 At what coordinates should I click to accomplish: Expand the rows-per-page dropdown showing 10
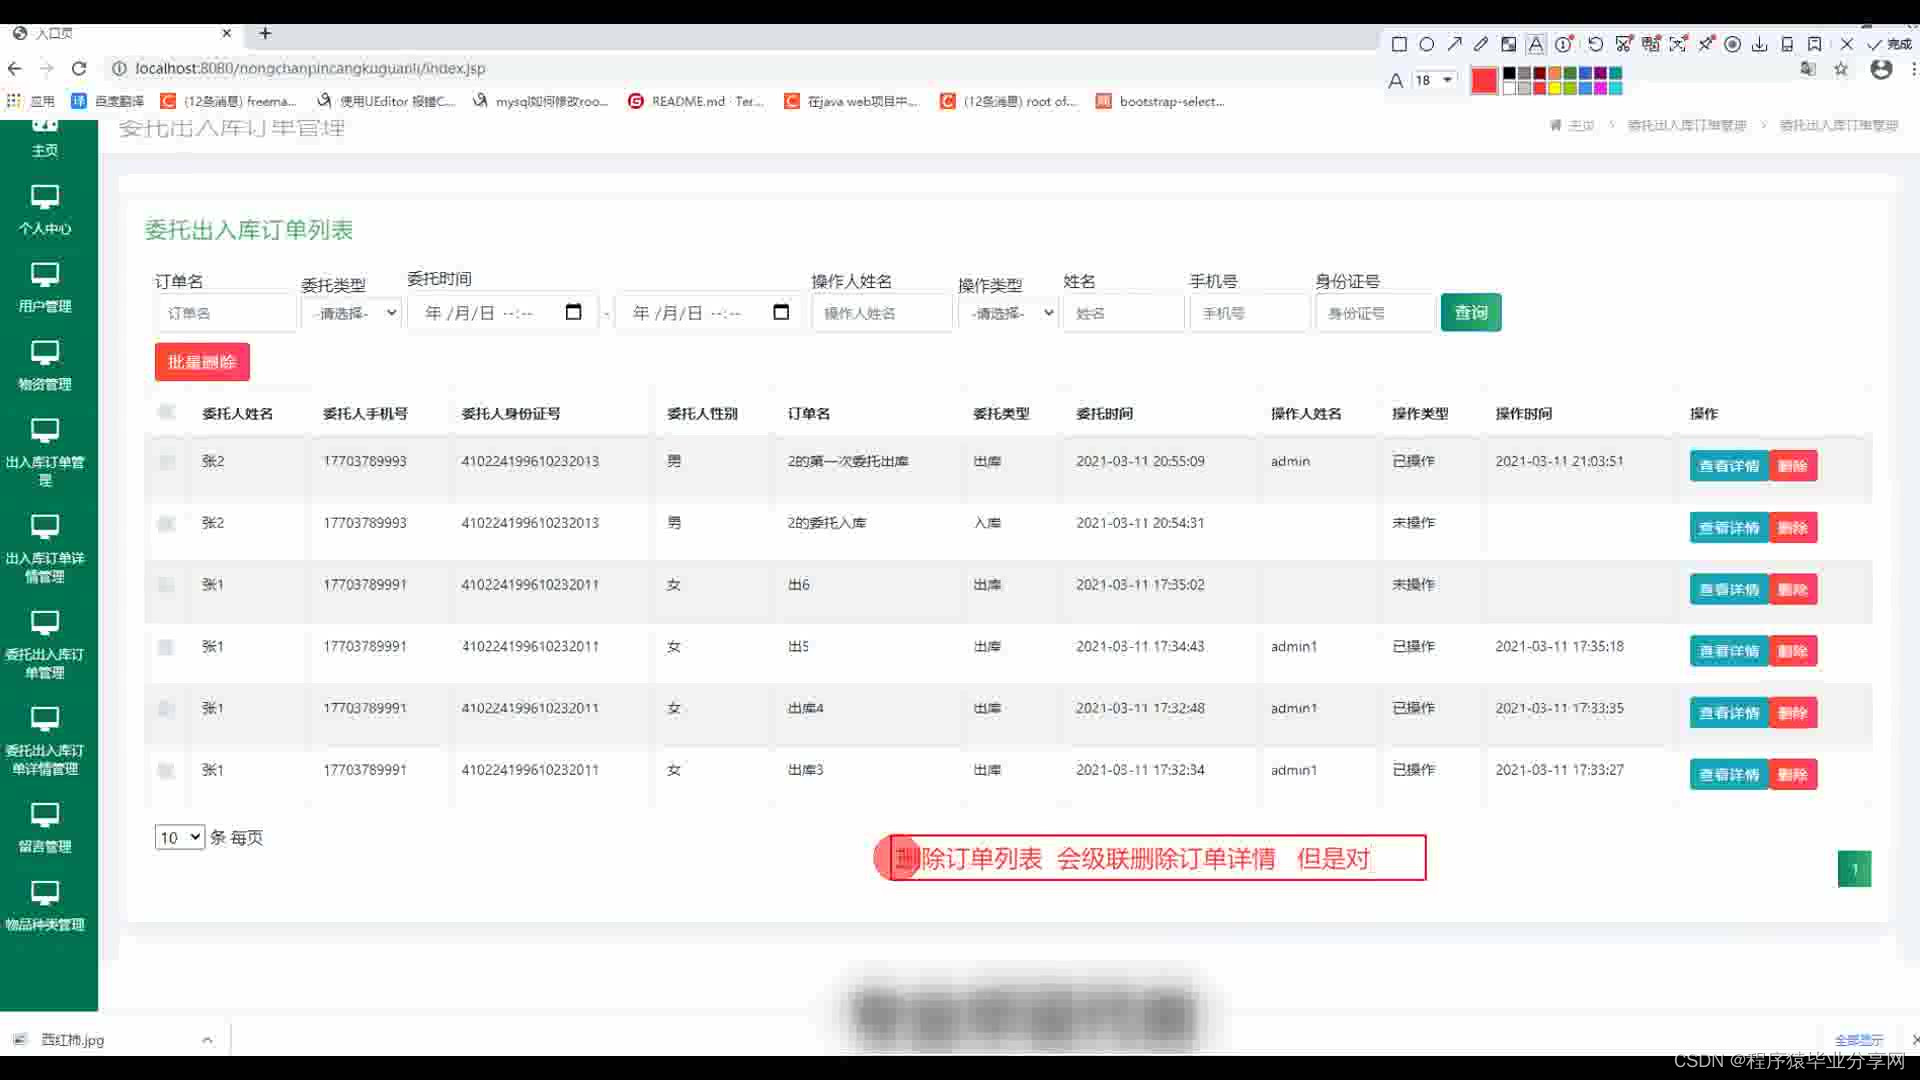coord(179,838)
